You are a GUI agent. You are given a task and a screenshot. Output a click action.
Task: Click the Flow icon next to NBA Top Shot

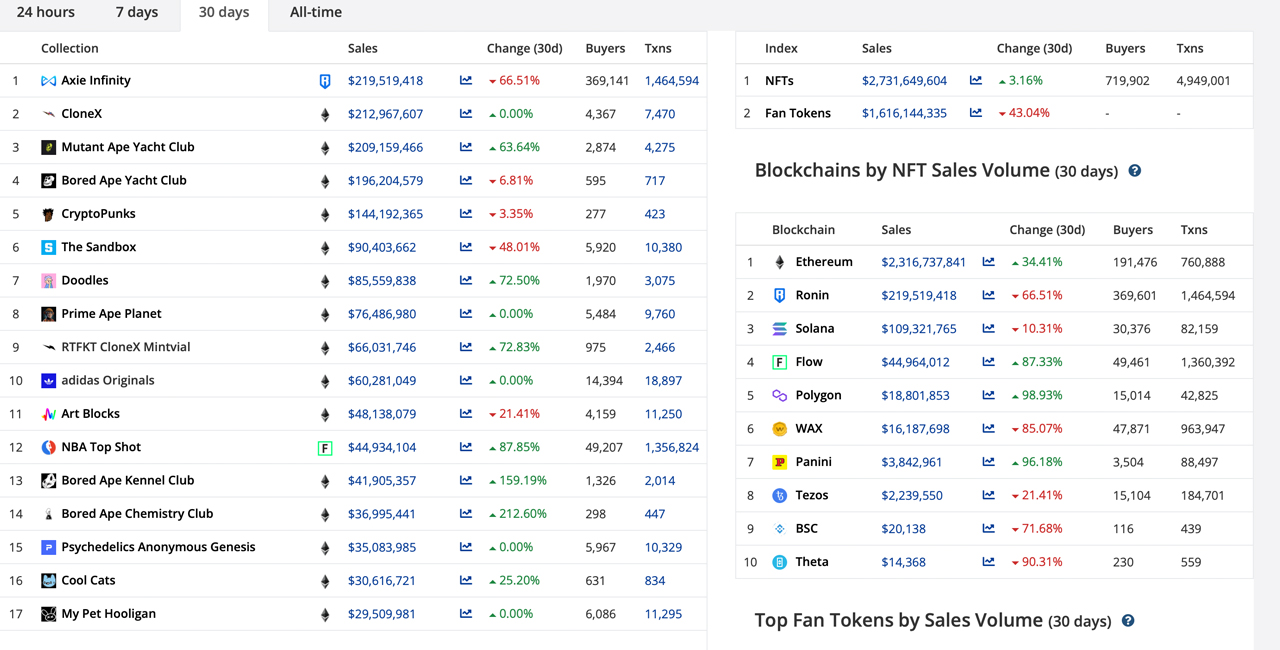click(324, 447)
